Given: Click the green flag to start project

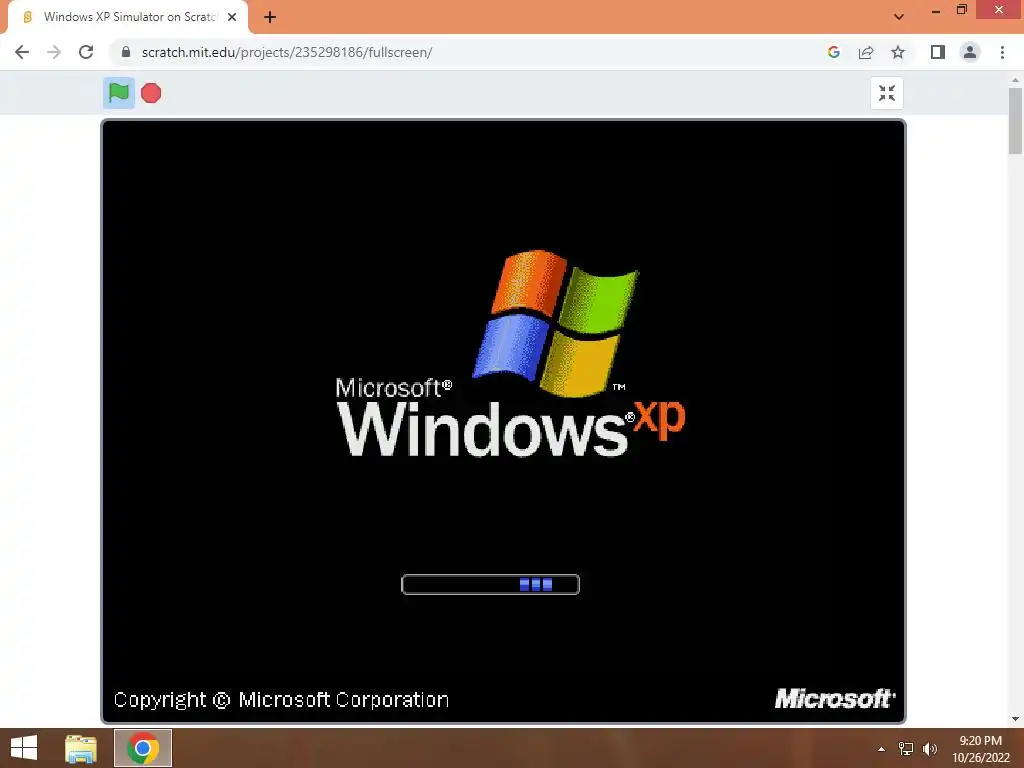Looking at the screenshot, I should coord(119,93).
